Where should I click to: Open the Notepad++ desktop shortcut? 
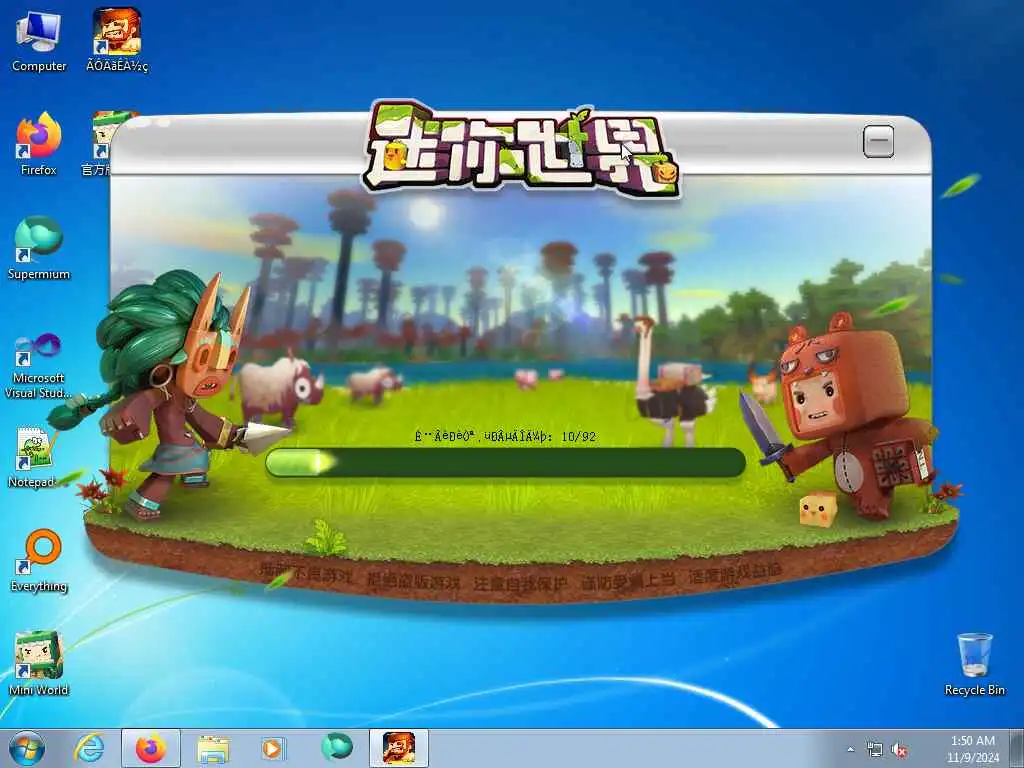click(33, 457)
